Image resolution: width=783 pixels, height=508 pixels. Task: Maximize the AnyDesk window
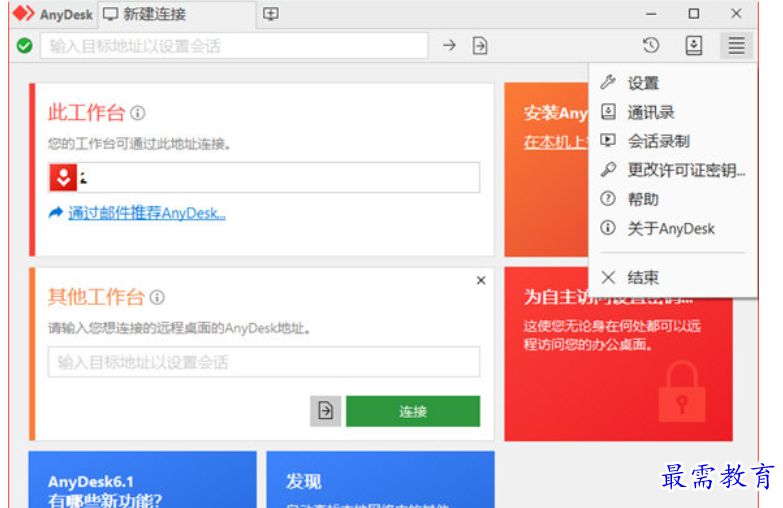click(x=694, y=13)
